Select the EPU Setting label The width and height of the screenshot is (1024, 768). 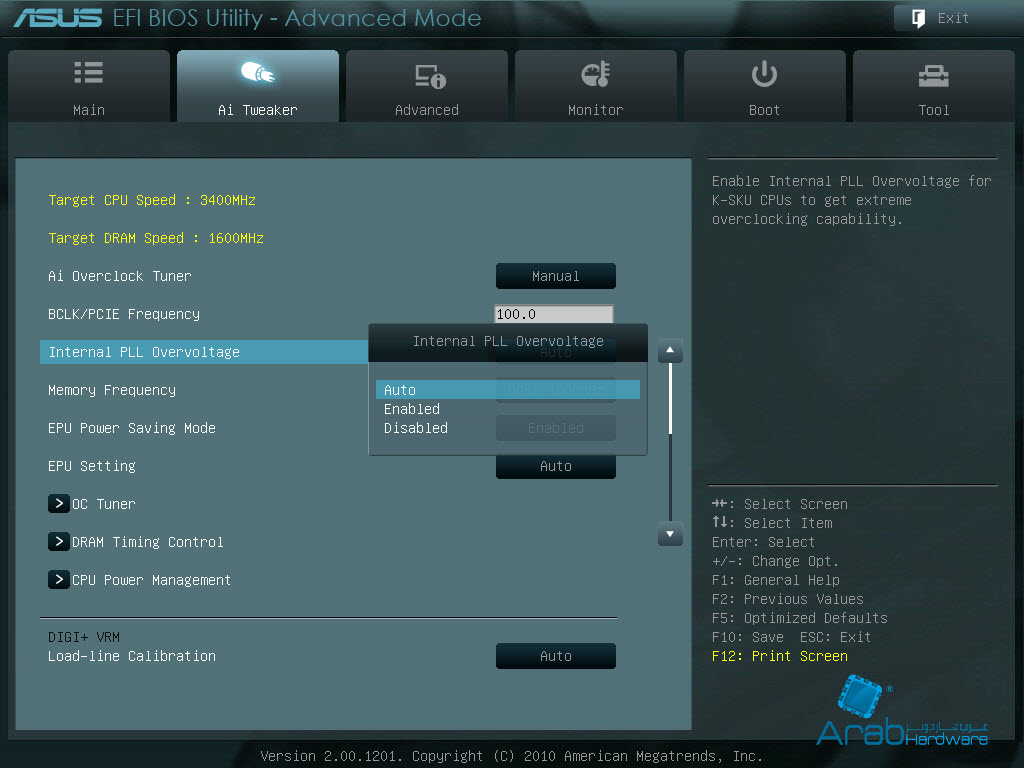[91, 466]
